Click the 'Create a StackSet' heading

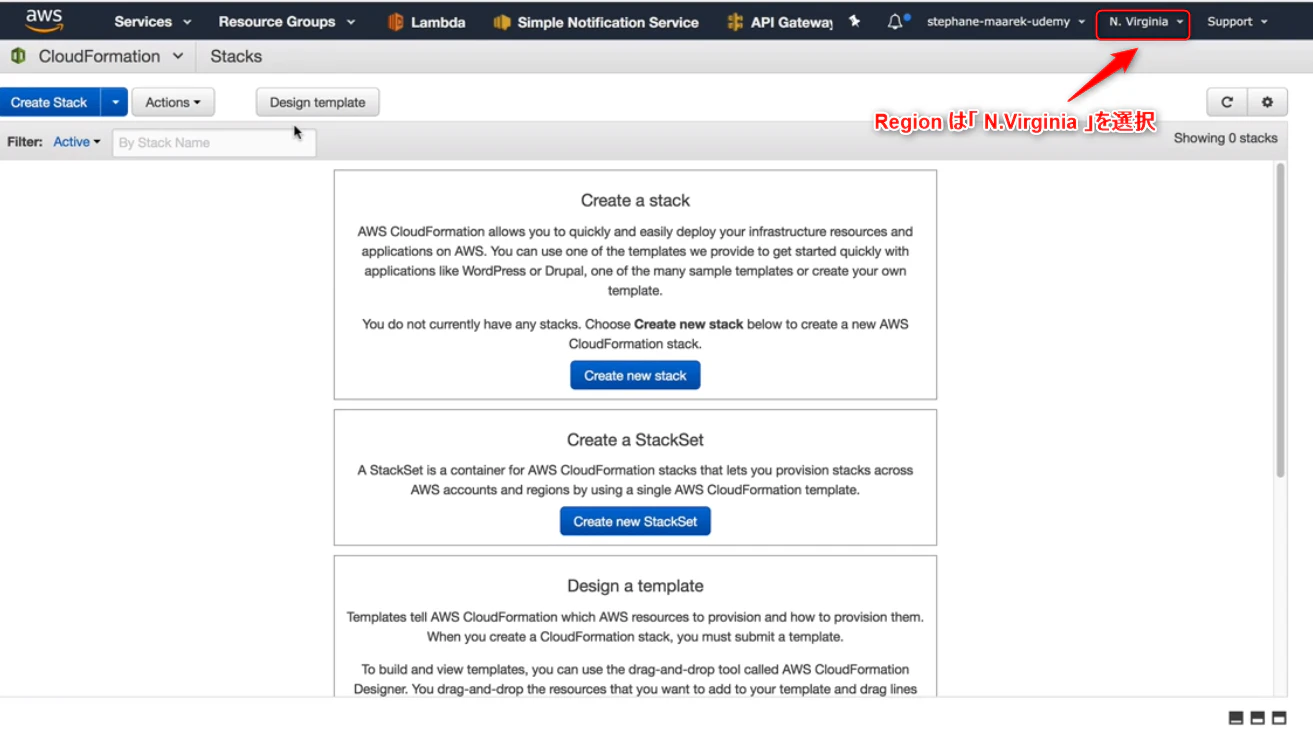tap(636, 440)
